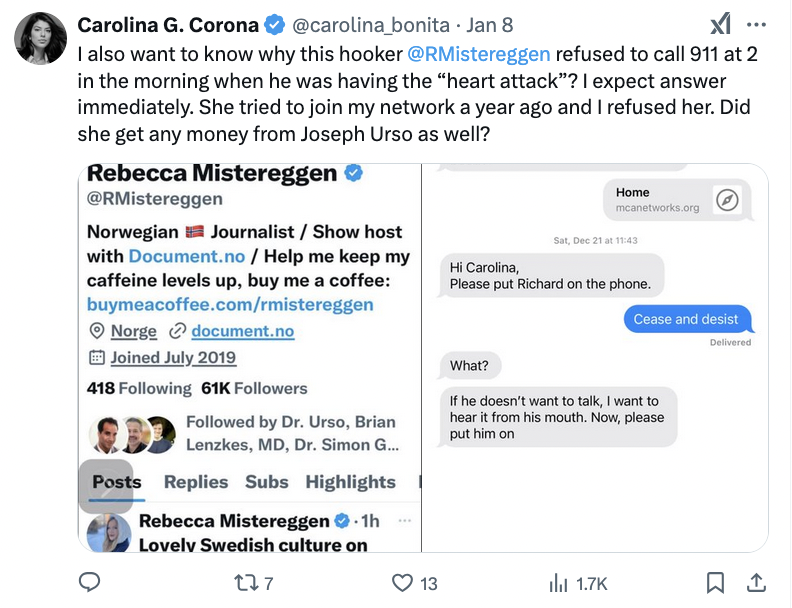792x608 pixels.
Task: Open the three-dot more options menu
Action: coord(757,25)
